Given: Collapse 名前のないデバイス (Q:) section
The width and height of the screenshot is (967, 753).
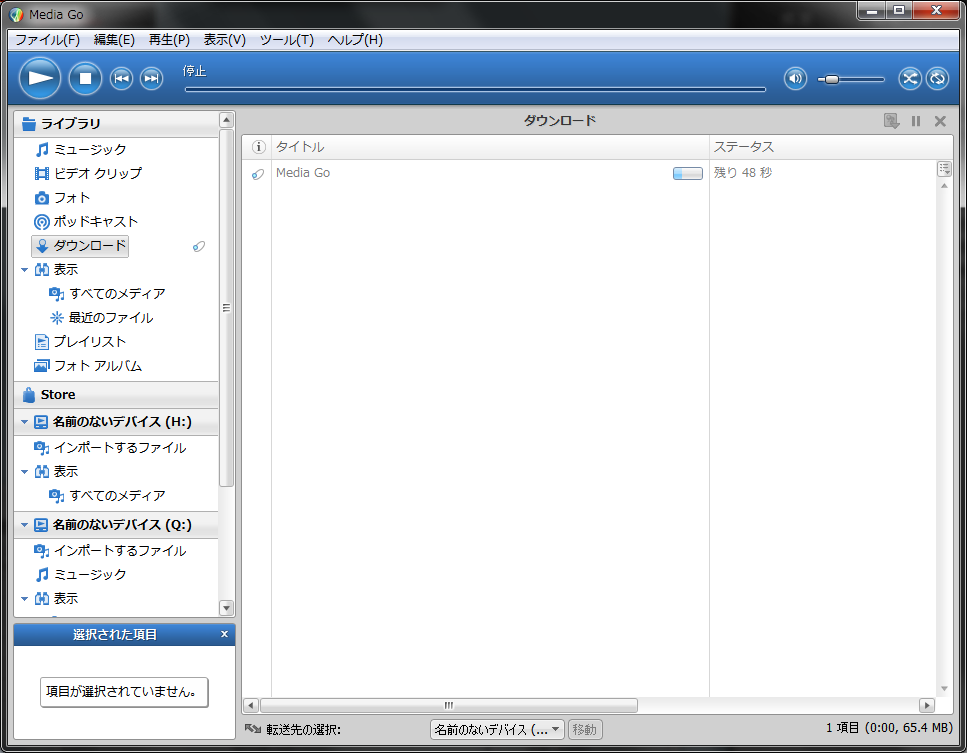Looking at the screenshot, I should (25, 525).
